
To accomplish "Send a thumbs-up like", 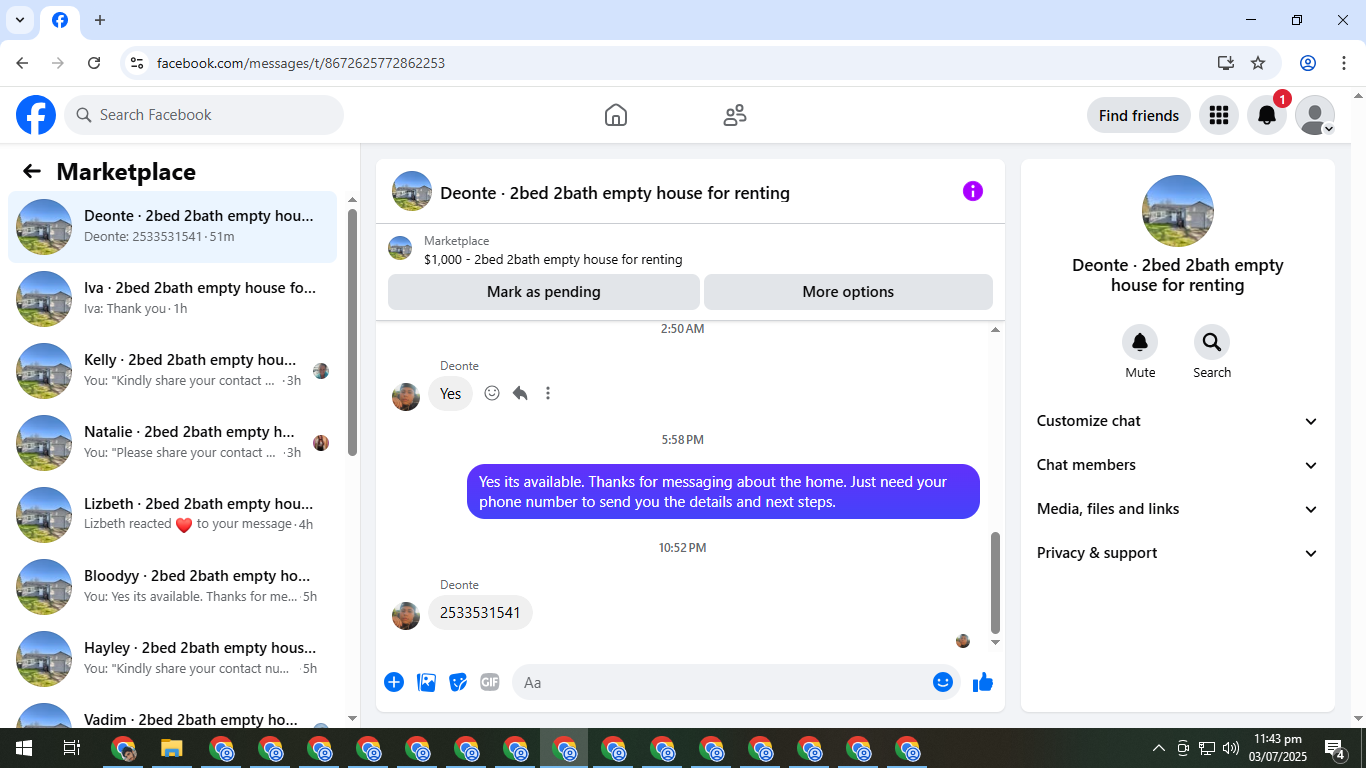I will [983, 682].
